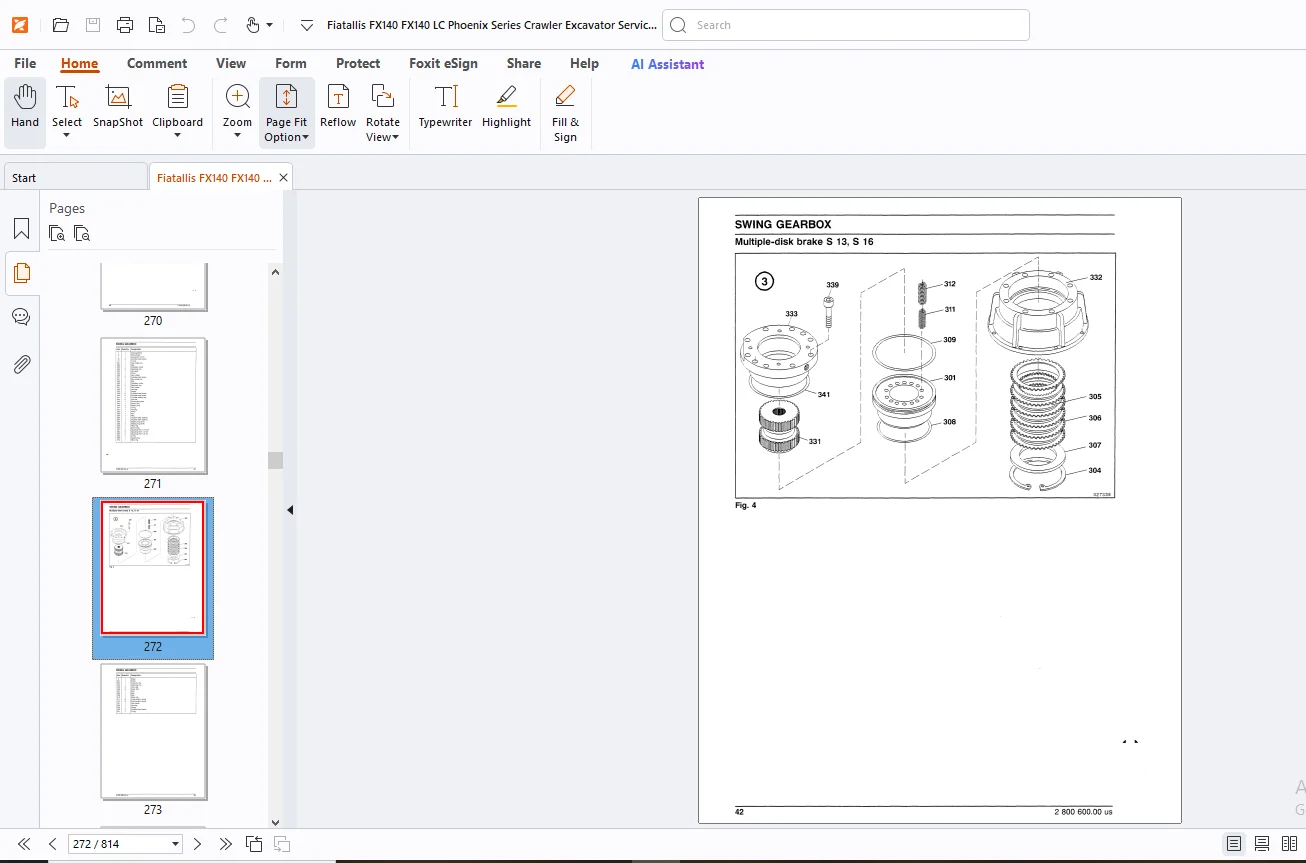The width and height of the screenshot is (1306, 863).
Task: Open the Customize Quick Access toolbar arrow
Action: click(307, 25)
